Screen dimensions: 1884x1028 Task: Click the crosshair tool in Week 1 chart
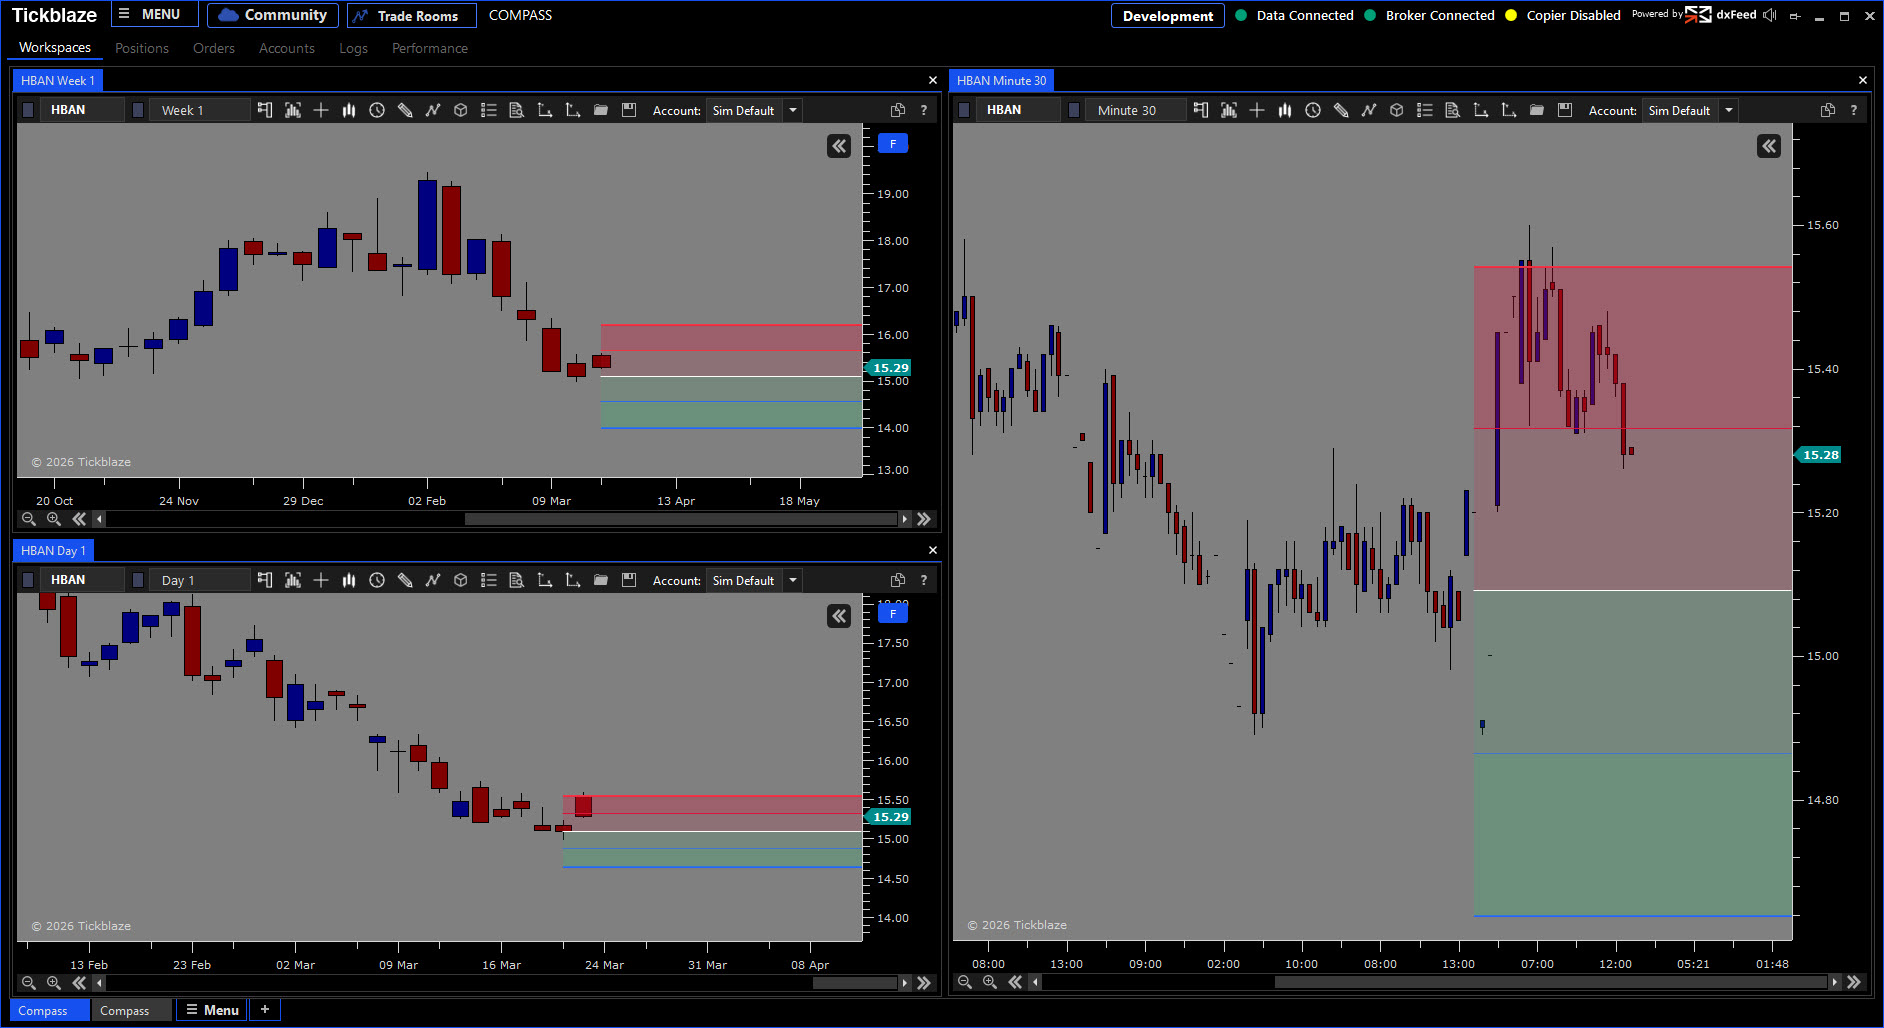(321, 110)
